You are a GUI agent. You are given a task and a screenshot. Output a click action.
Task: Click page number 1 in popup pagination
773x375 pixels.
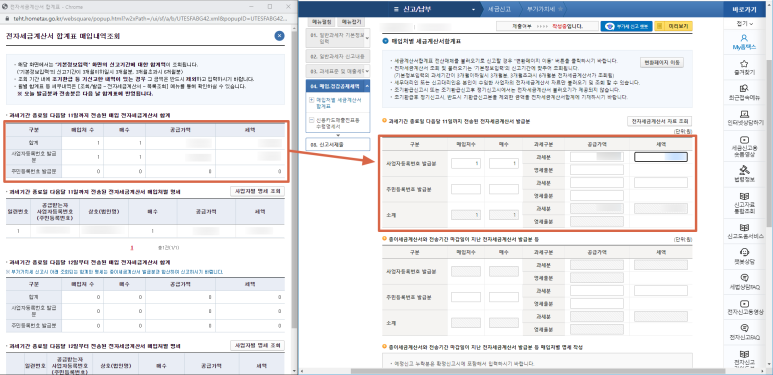point(132,247)
